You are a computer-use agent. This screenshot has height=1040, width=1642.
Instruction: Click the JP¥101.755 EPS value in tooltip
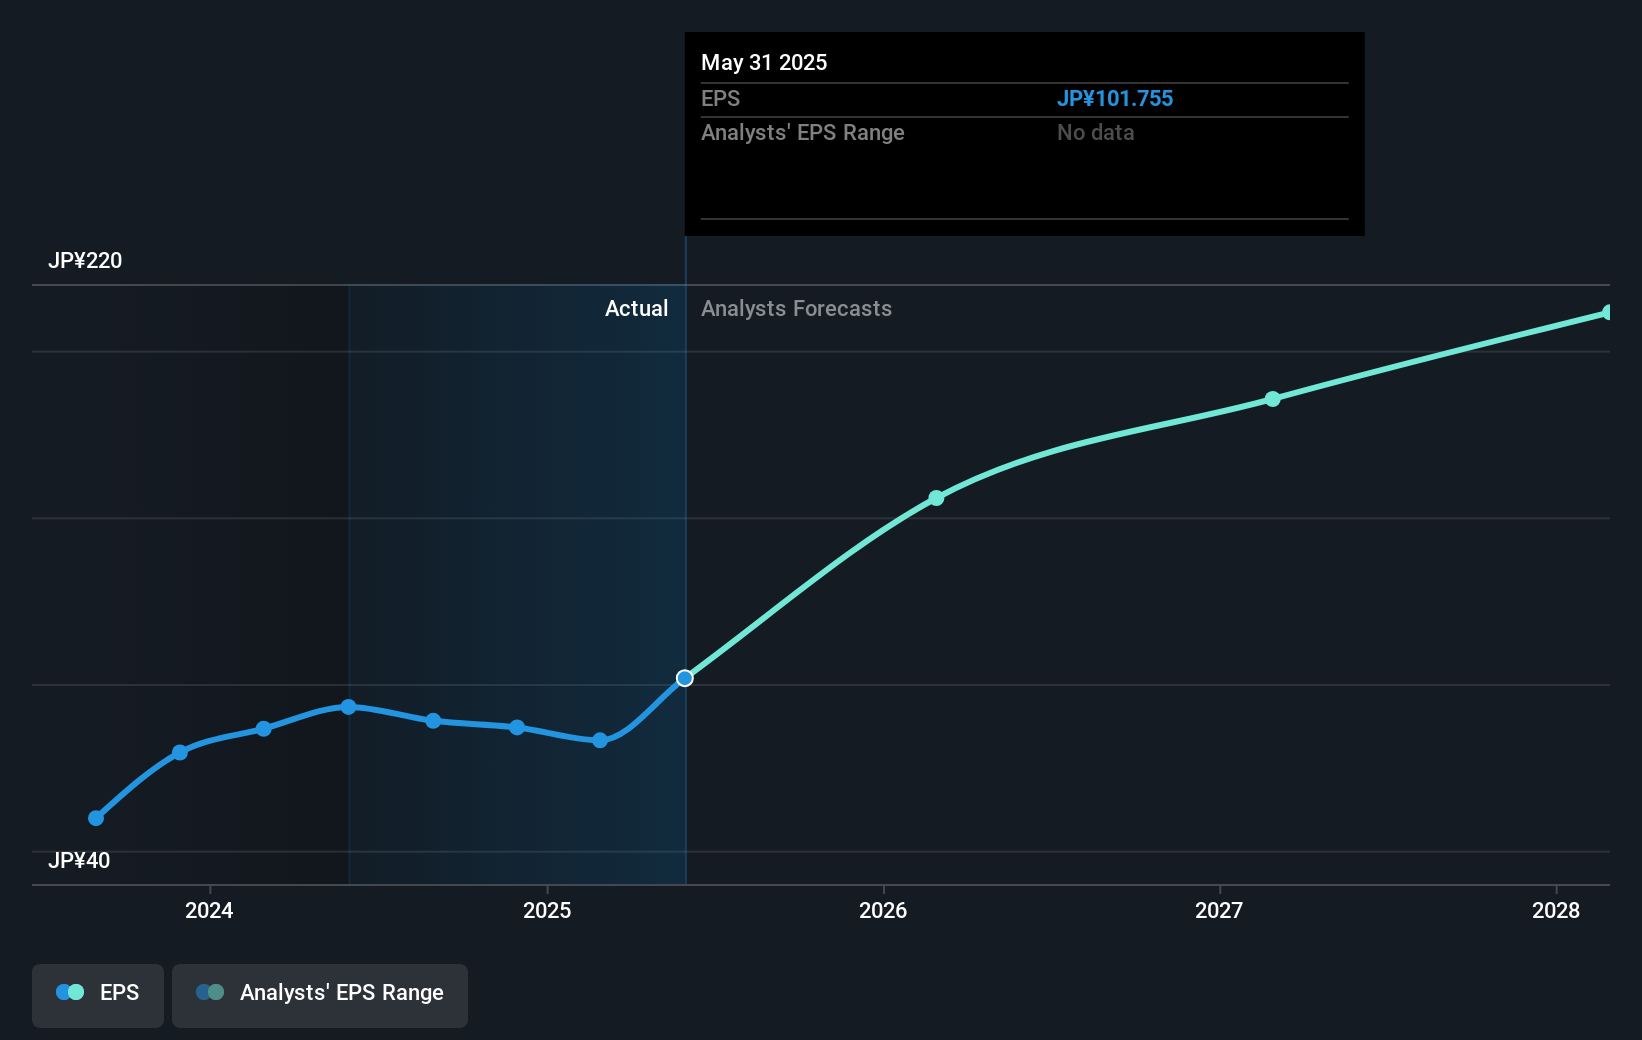click(1115, 99)
